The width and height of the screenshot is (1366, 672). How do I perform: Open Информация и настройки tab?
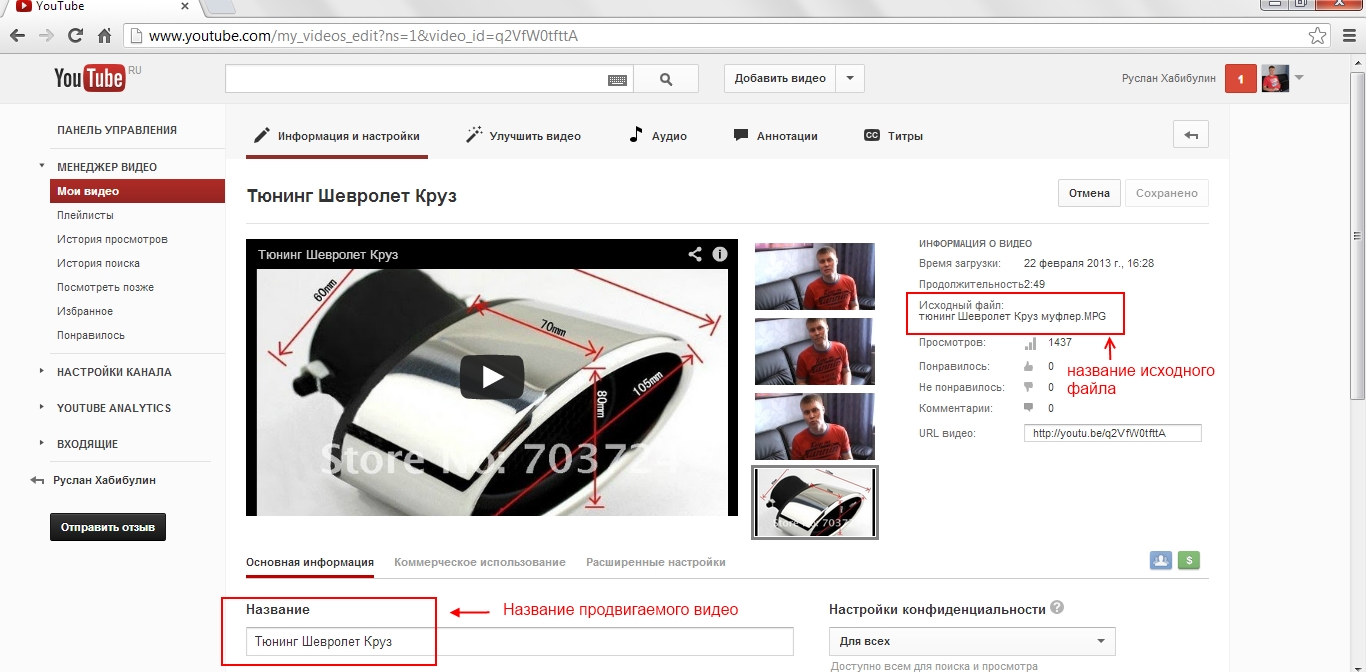[337, 136]
